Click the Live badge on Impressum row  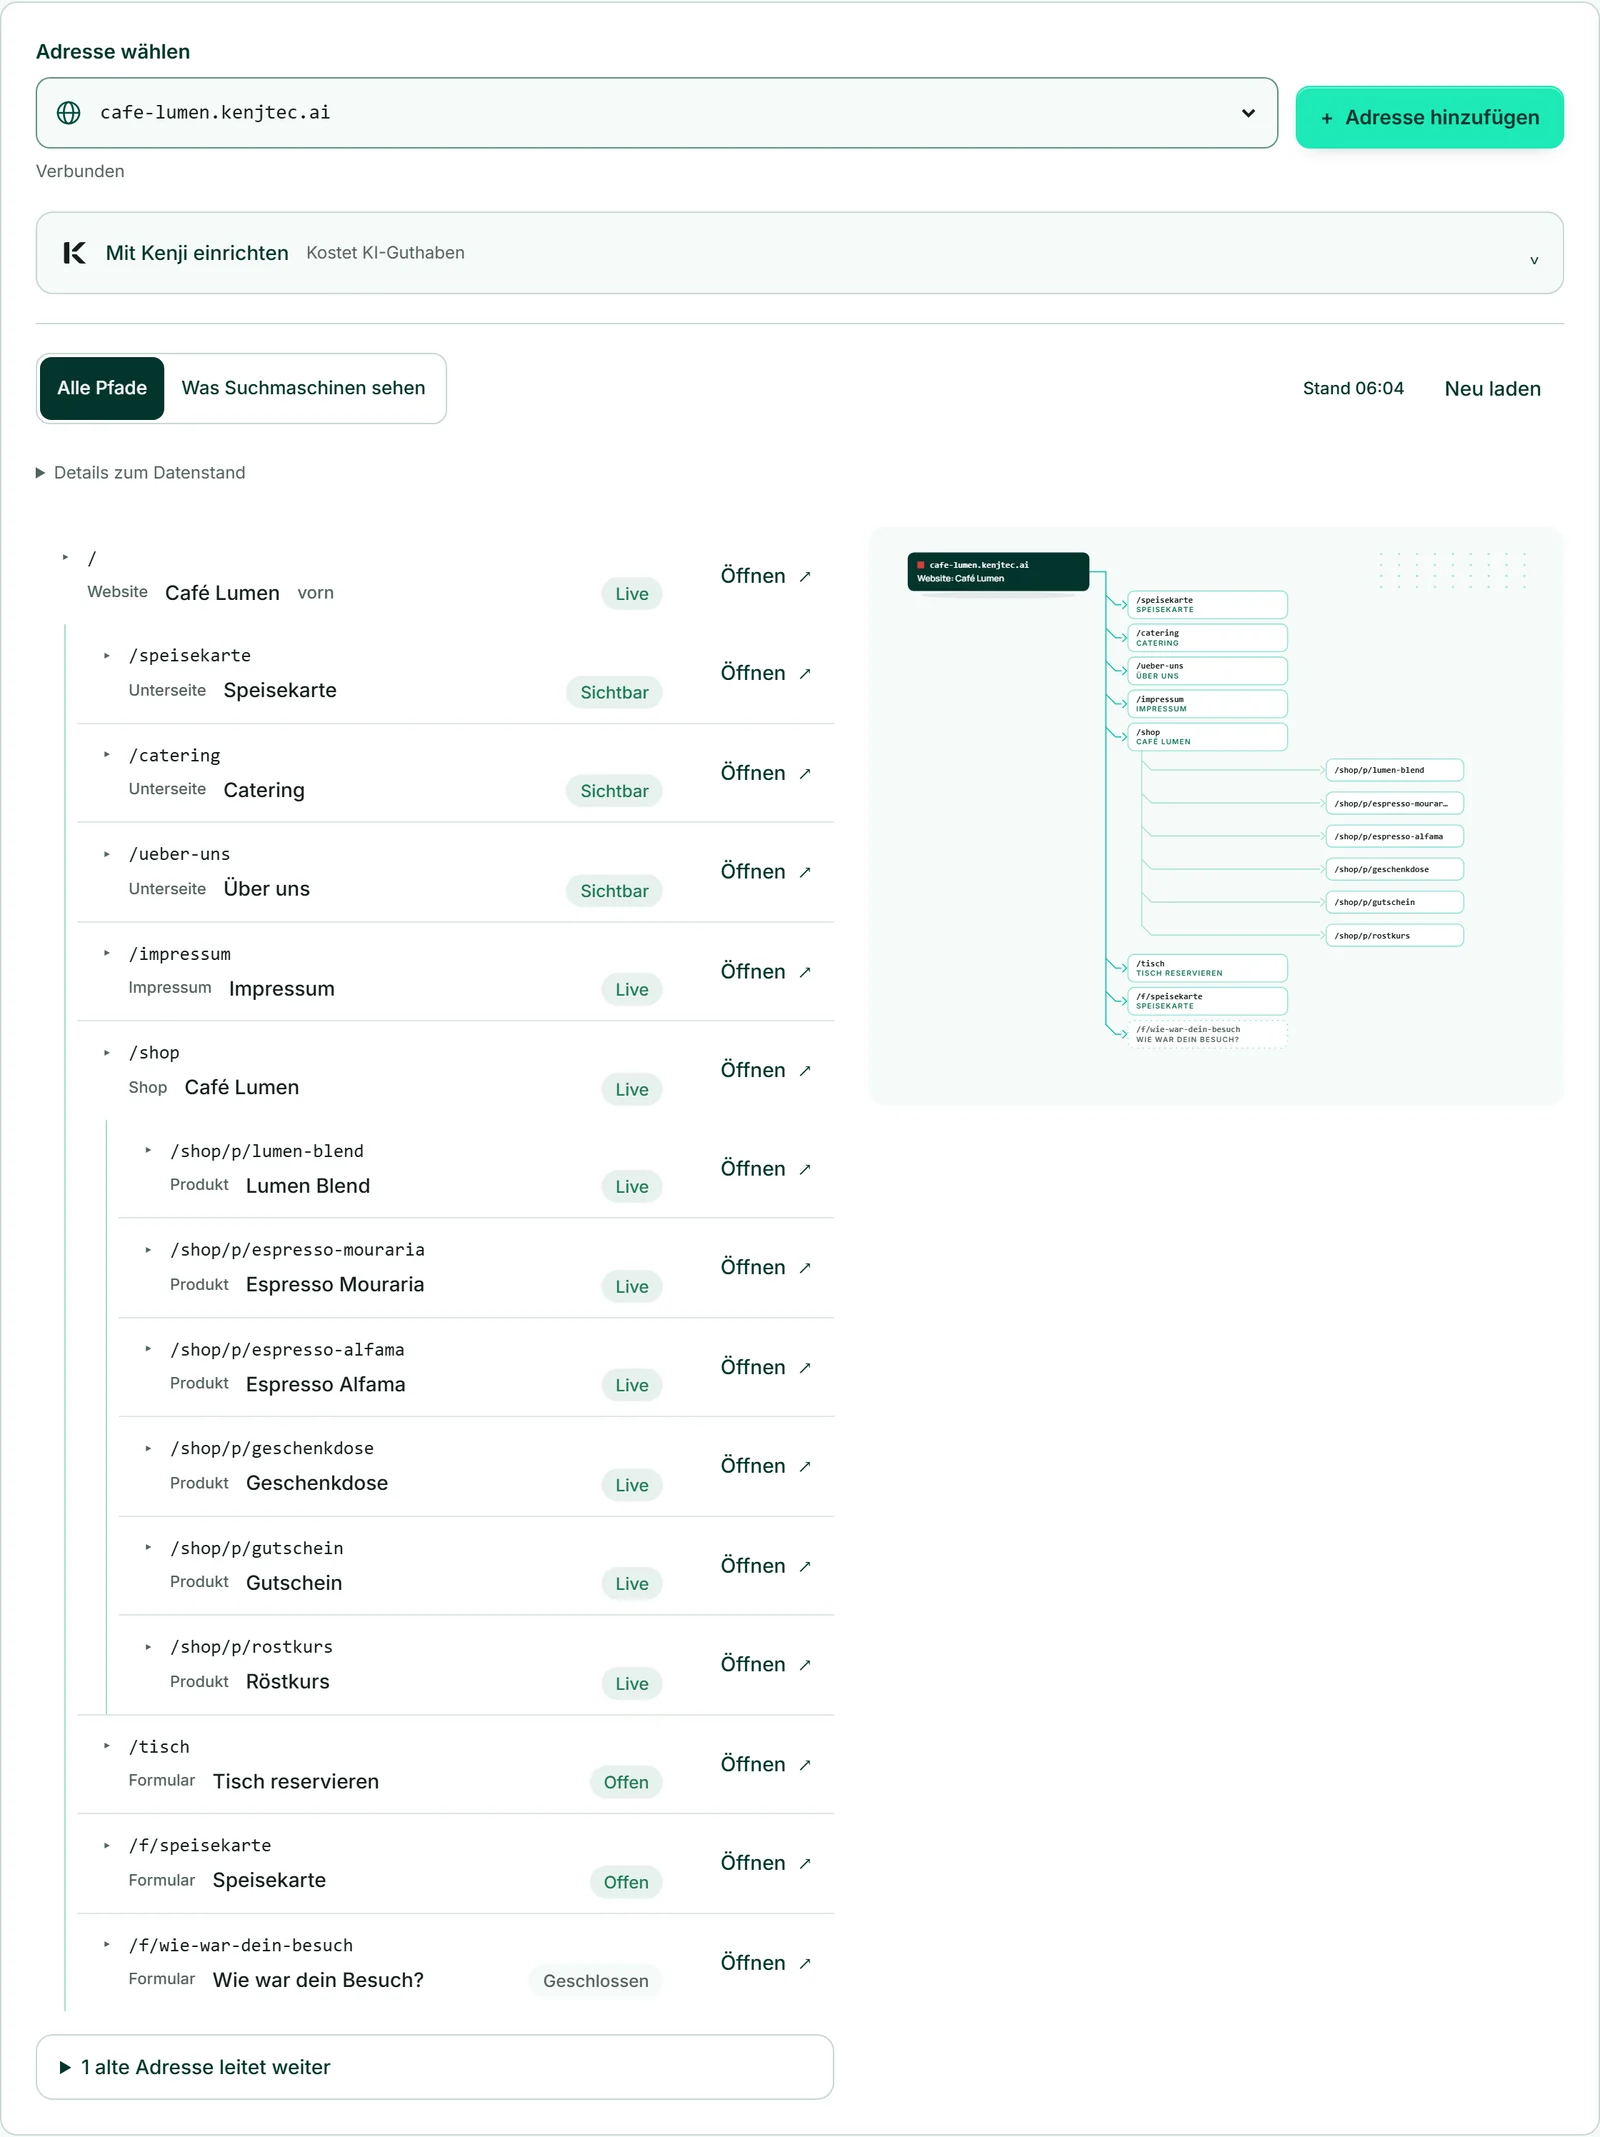pyautogui.click(x=632, y=990)
